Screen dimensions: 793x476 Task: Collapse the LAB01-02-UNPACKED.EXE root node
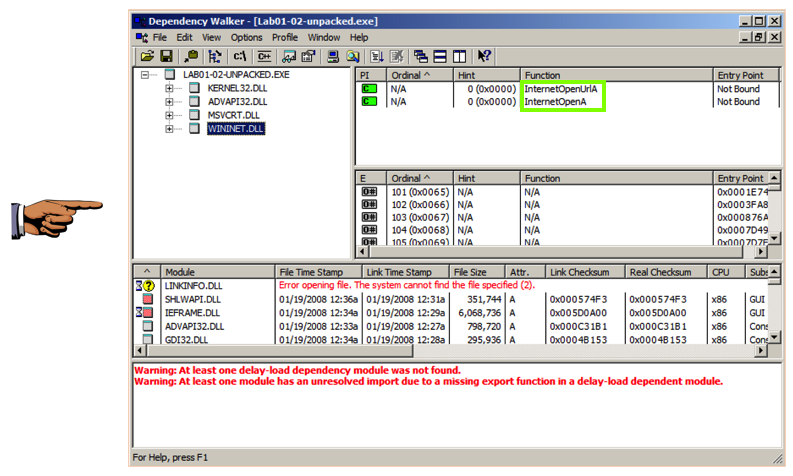point(146,75)
